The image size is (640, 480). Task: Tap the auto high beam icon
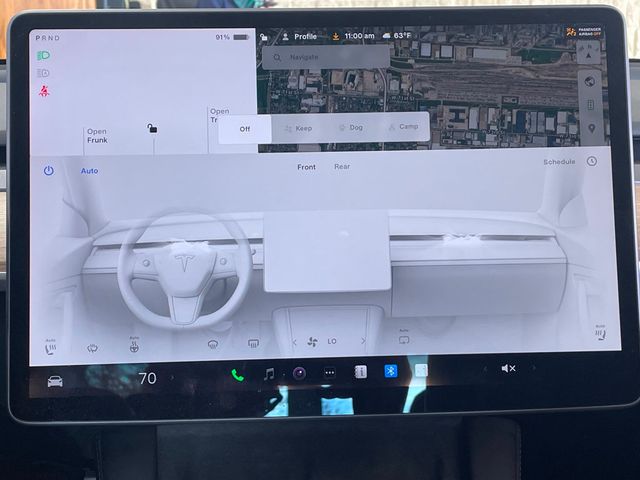tap(43, 73)
